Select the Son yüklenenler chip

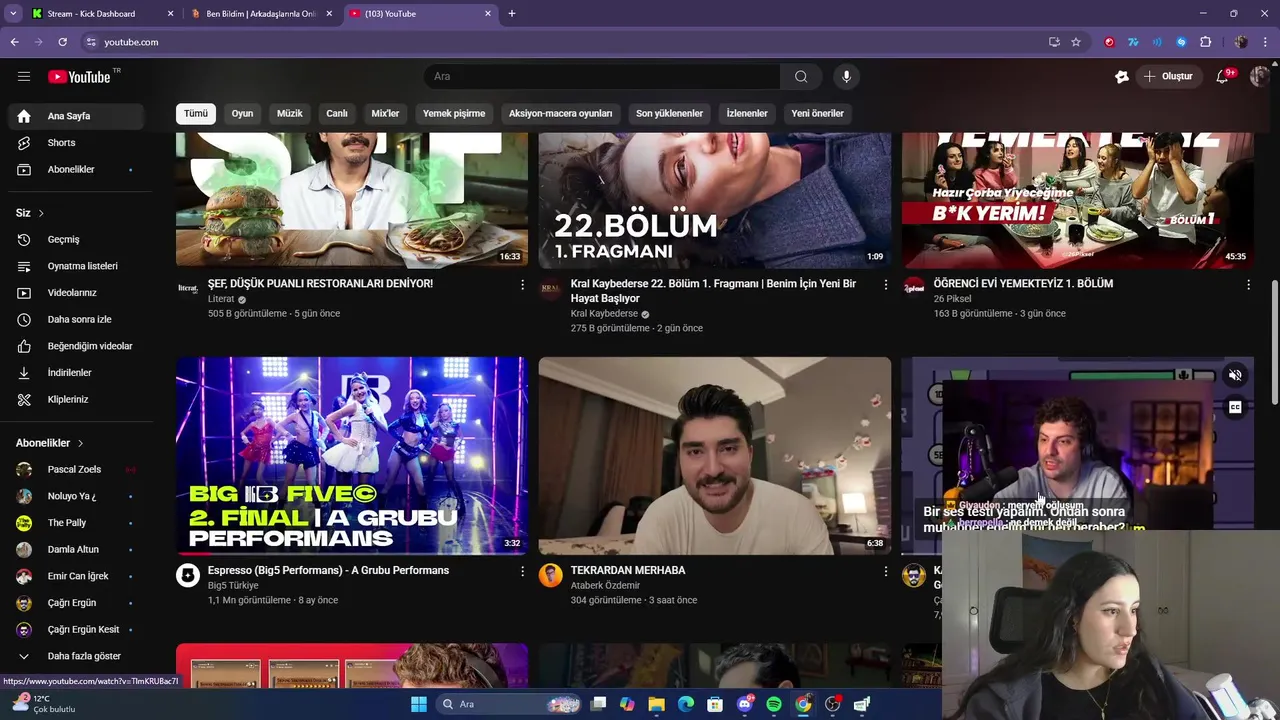point(669,113)
